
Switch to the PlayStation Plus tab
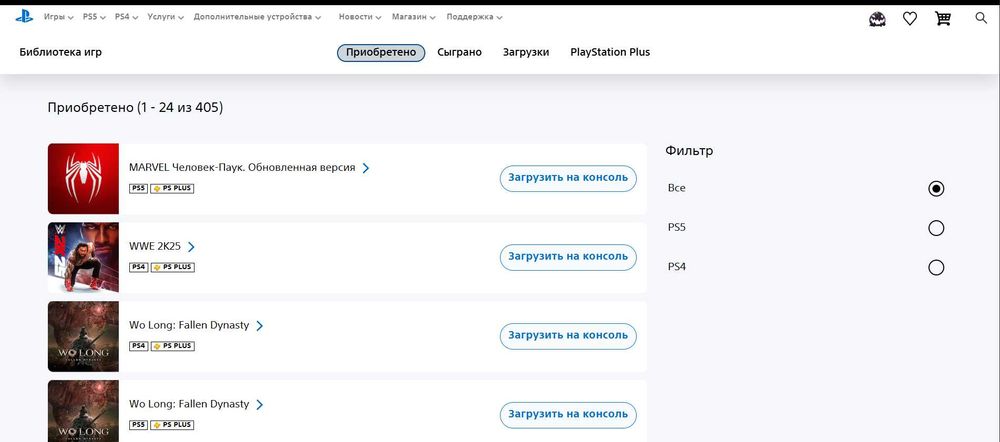[610, 52]
